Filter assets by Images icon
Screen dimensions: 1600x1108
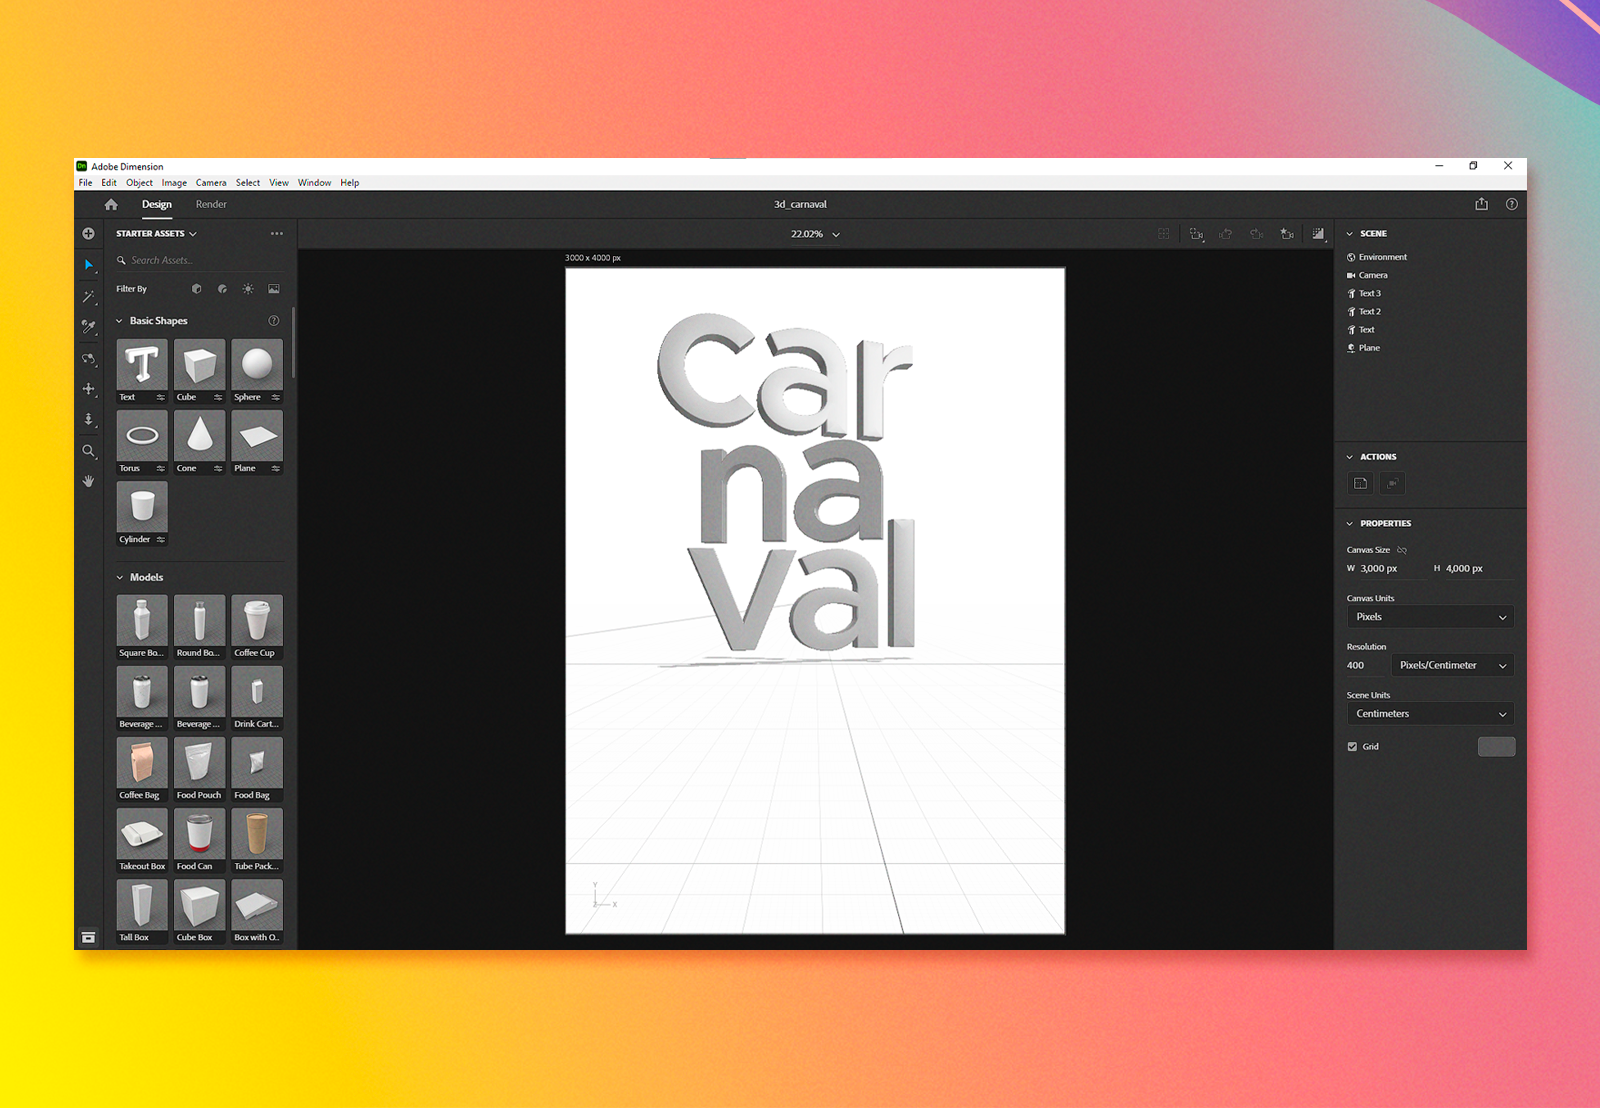pyautogui.click(x=274, y=289)
